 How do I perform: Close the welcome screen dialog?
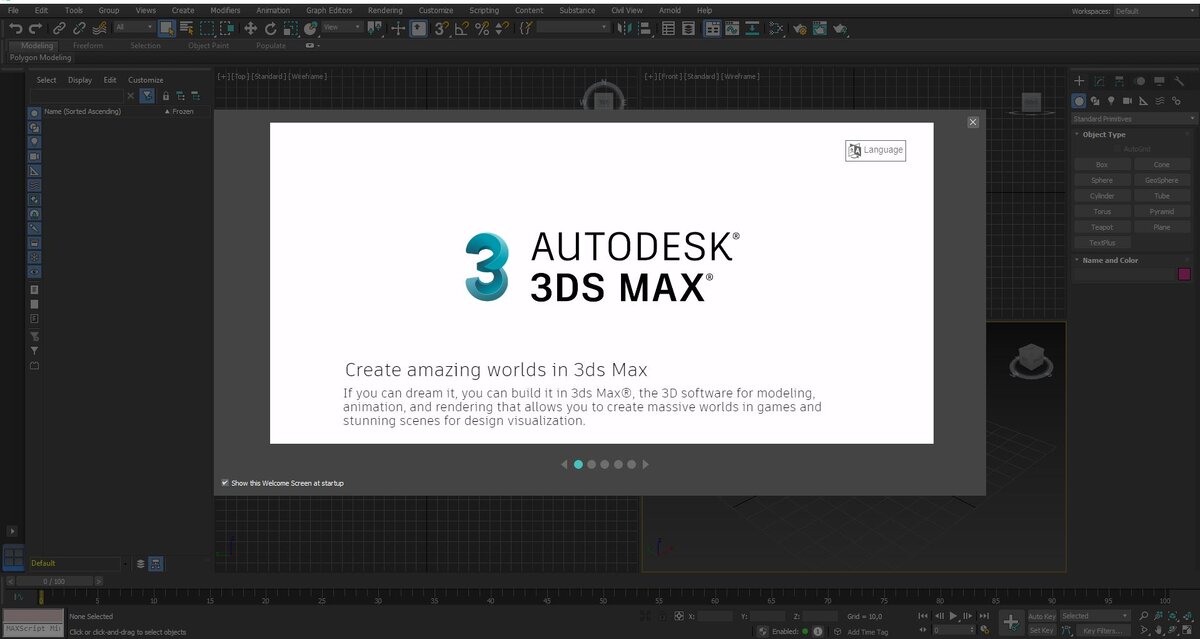coord(973,122)
